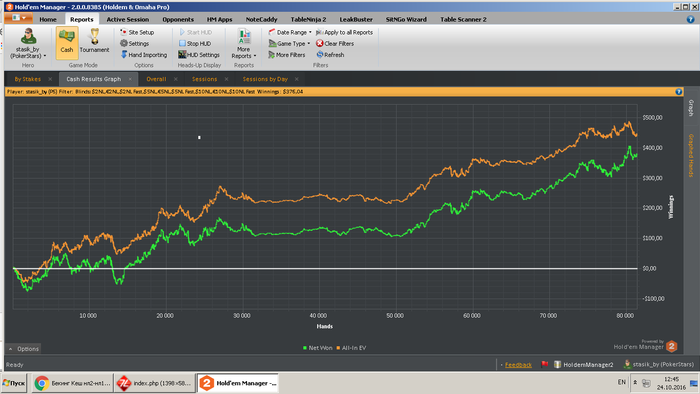Screen dimensions: 700x394
Task: Open the Date Range dropdown
Action: point(290,32)
